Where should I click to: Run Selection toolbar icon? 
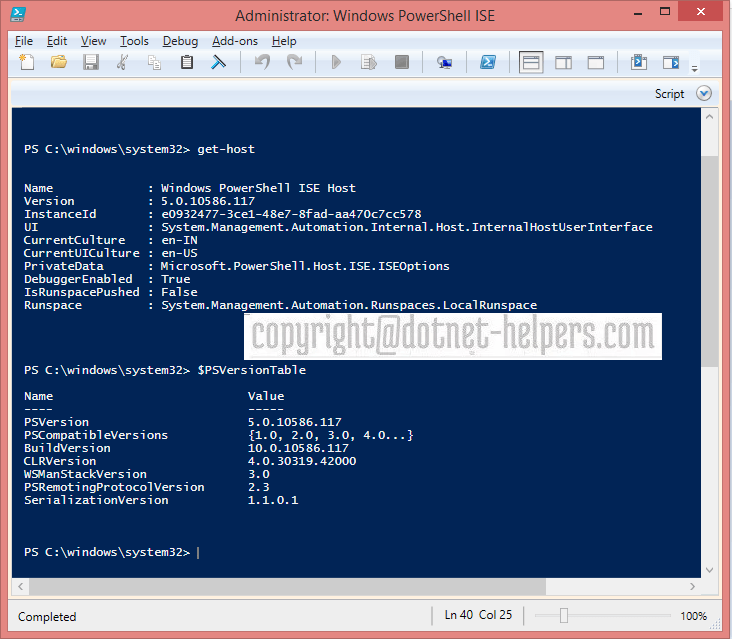[368, 62]
